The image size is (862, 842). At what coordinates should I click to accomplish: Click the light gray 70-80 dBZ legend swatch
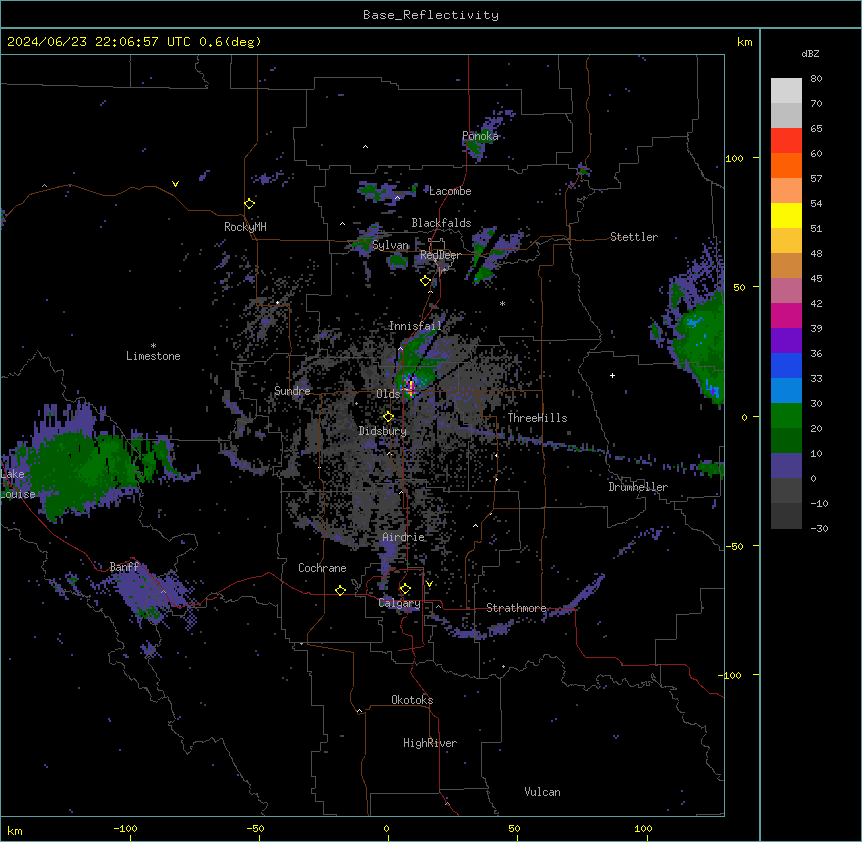786,90
